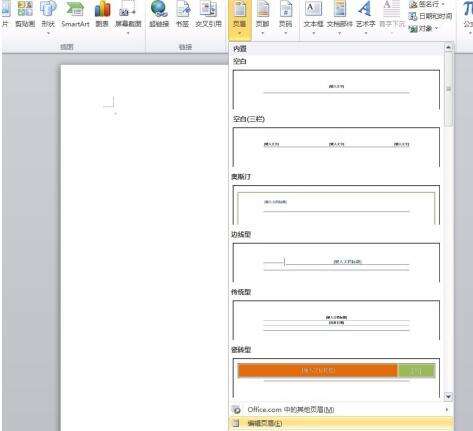Expand the 屏幕截图 screenshot dropdown

click(x=128, y=33)
